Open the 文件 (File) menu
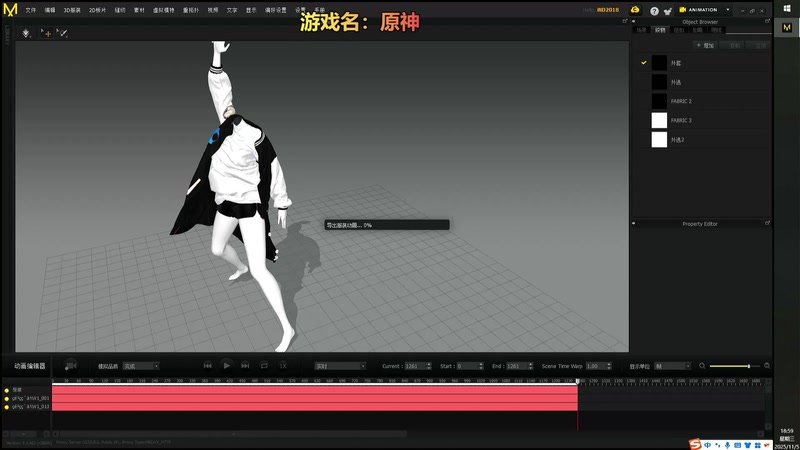This screenshot has width=800, height=450. point(31,10)
